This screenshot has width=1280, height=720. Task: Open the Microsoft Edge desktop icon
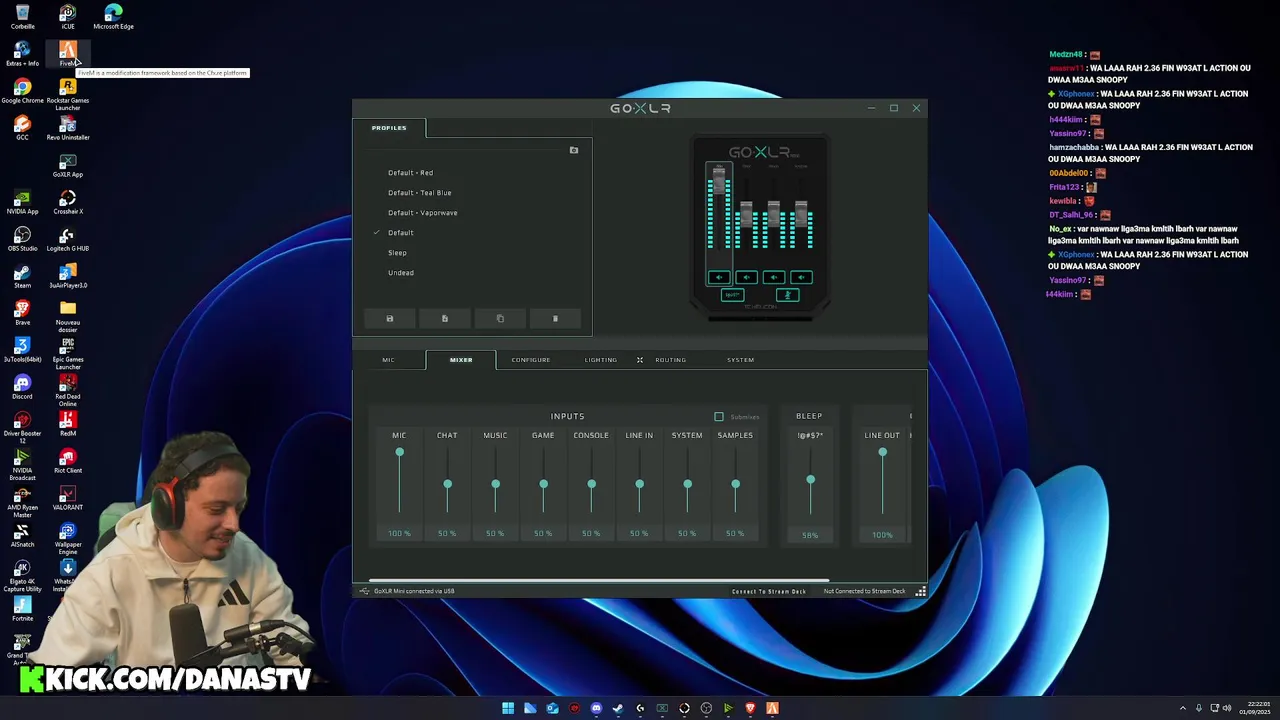[x=113, y=16]
